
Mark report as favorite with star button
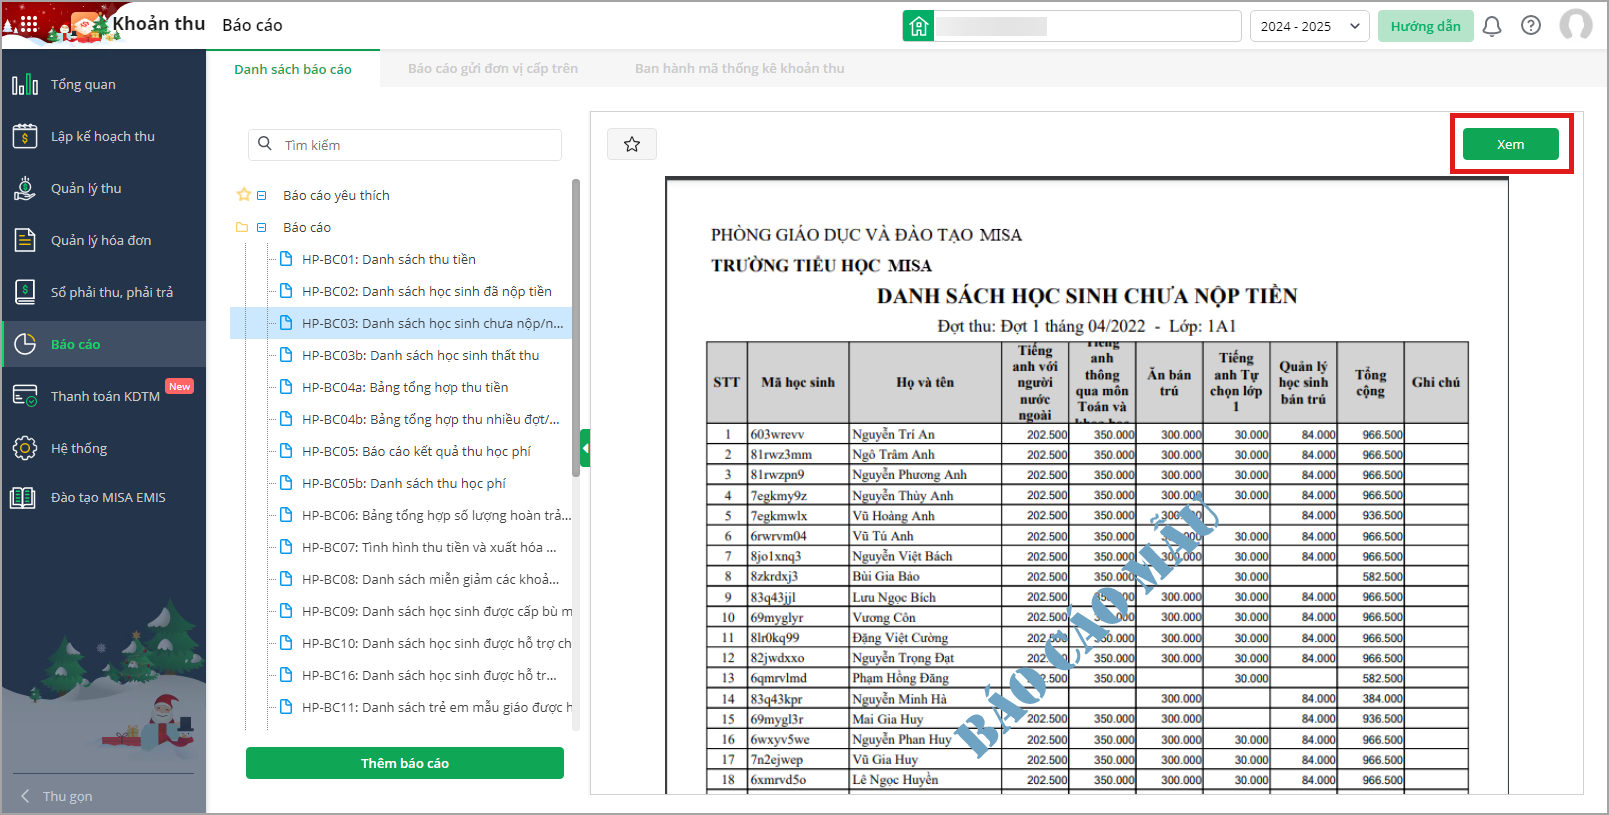[632, 144]
